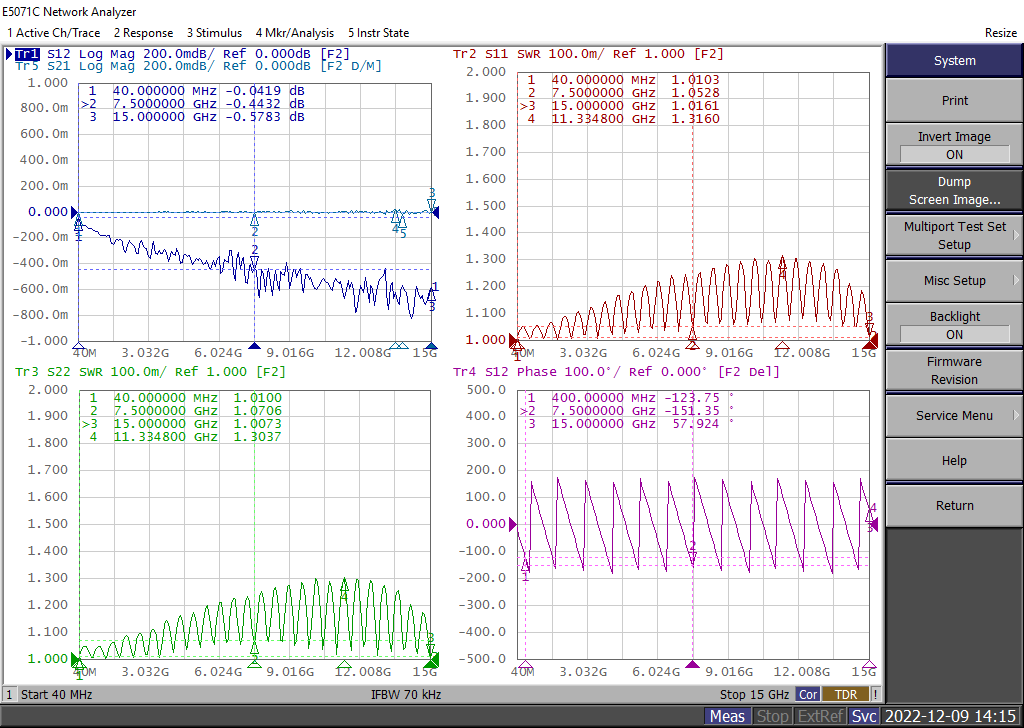Click Tr2 red reference arrow at 1.000
This screenshot has width=1024, height=728.
pyautogui.click(x=513, y=340)
